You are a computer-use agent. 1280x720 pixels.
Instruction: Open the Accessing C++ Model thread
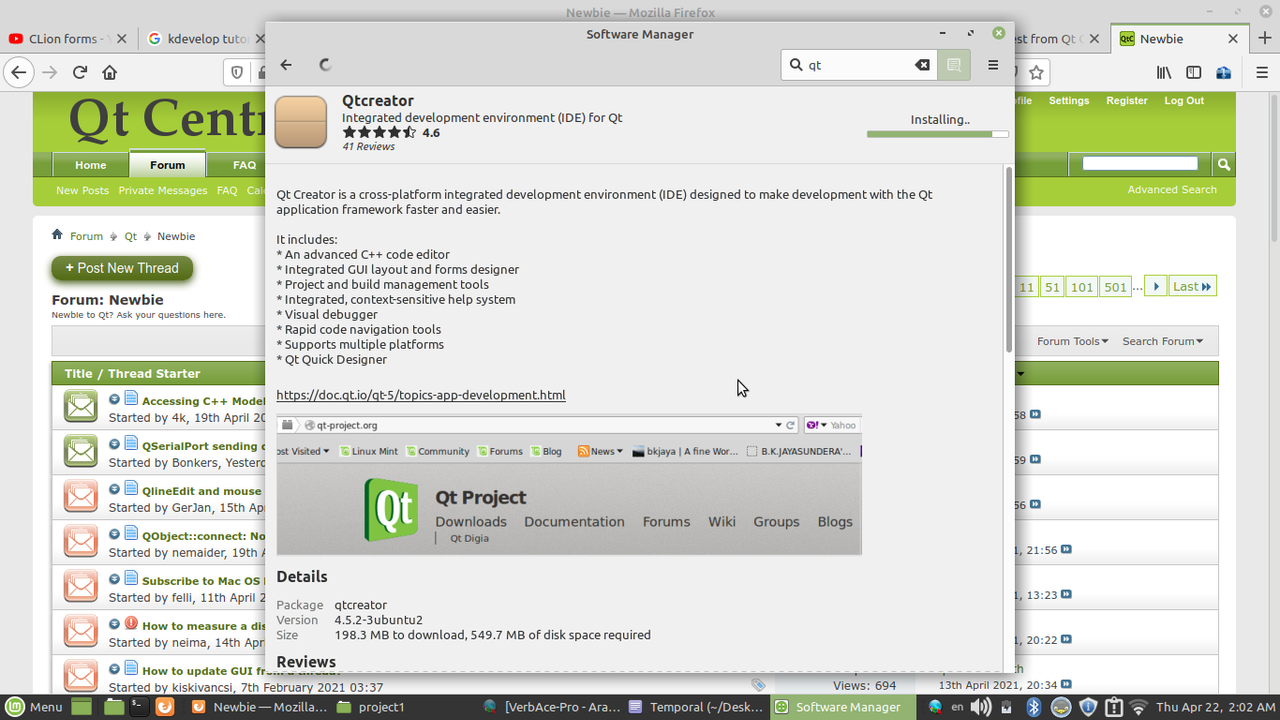(x=204, y=401)
